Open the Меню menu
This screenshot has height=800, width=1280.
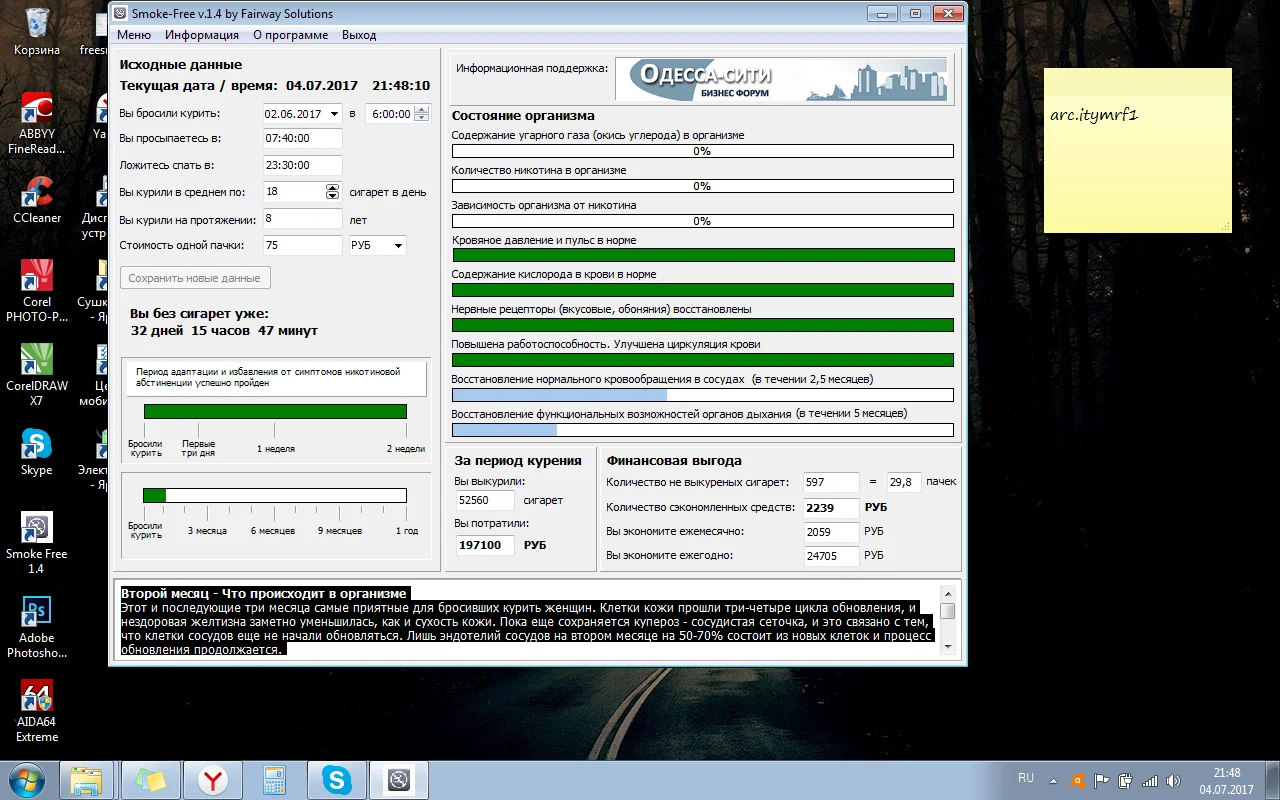pyautogui.click(x=134, y=35)
